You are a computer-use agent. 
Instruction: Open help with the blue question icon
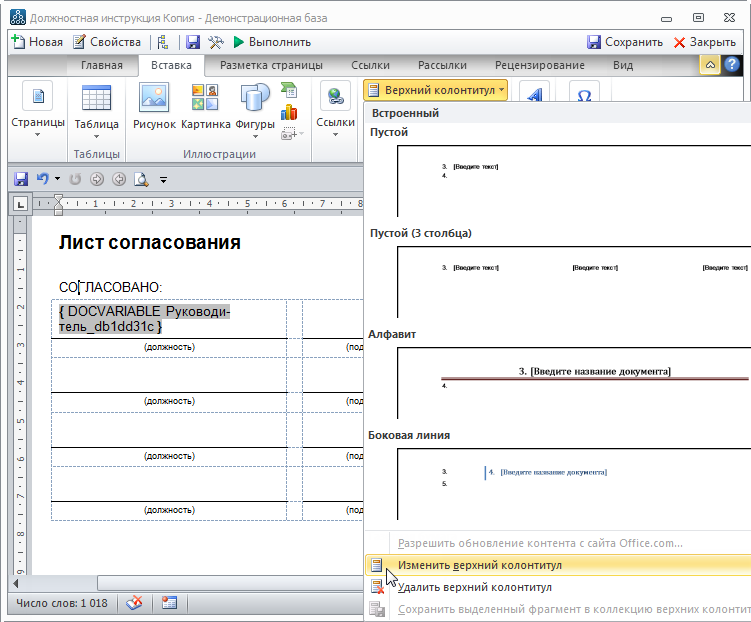coord(732,64)
